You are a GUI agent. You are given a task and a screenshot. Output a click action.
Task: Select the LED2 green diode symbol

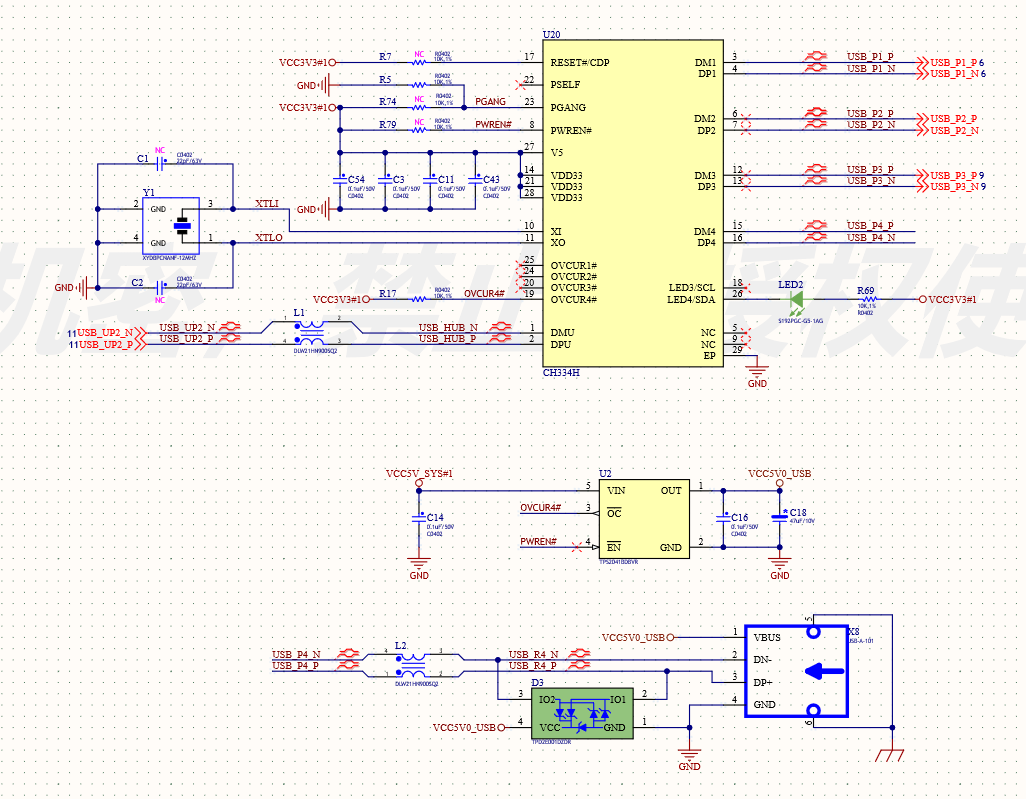click(797, 300)
